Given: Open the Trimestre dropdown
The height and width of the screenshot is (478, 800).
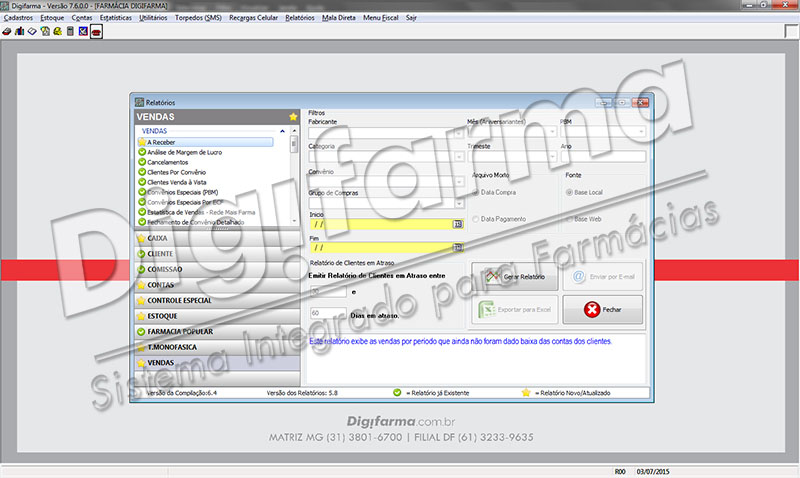Looking at the screenshot, I should point(552,157).
